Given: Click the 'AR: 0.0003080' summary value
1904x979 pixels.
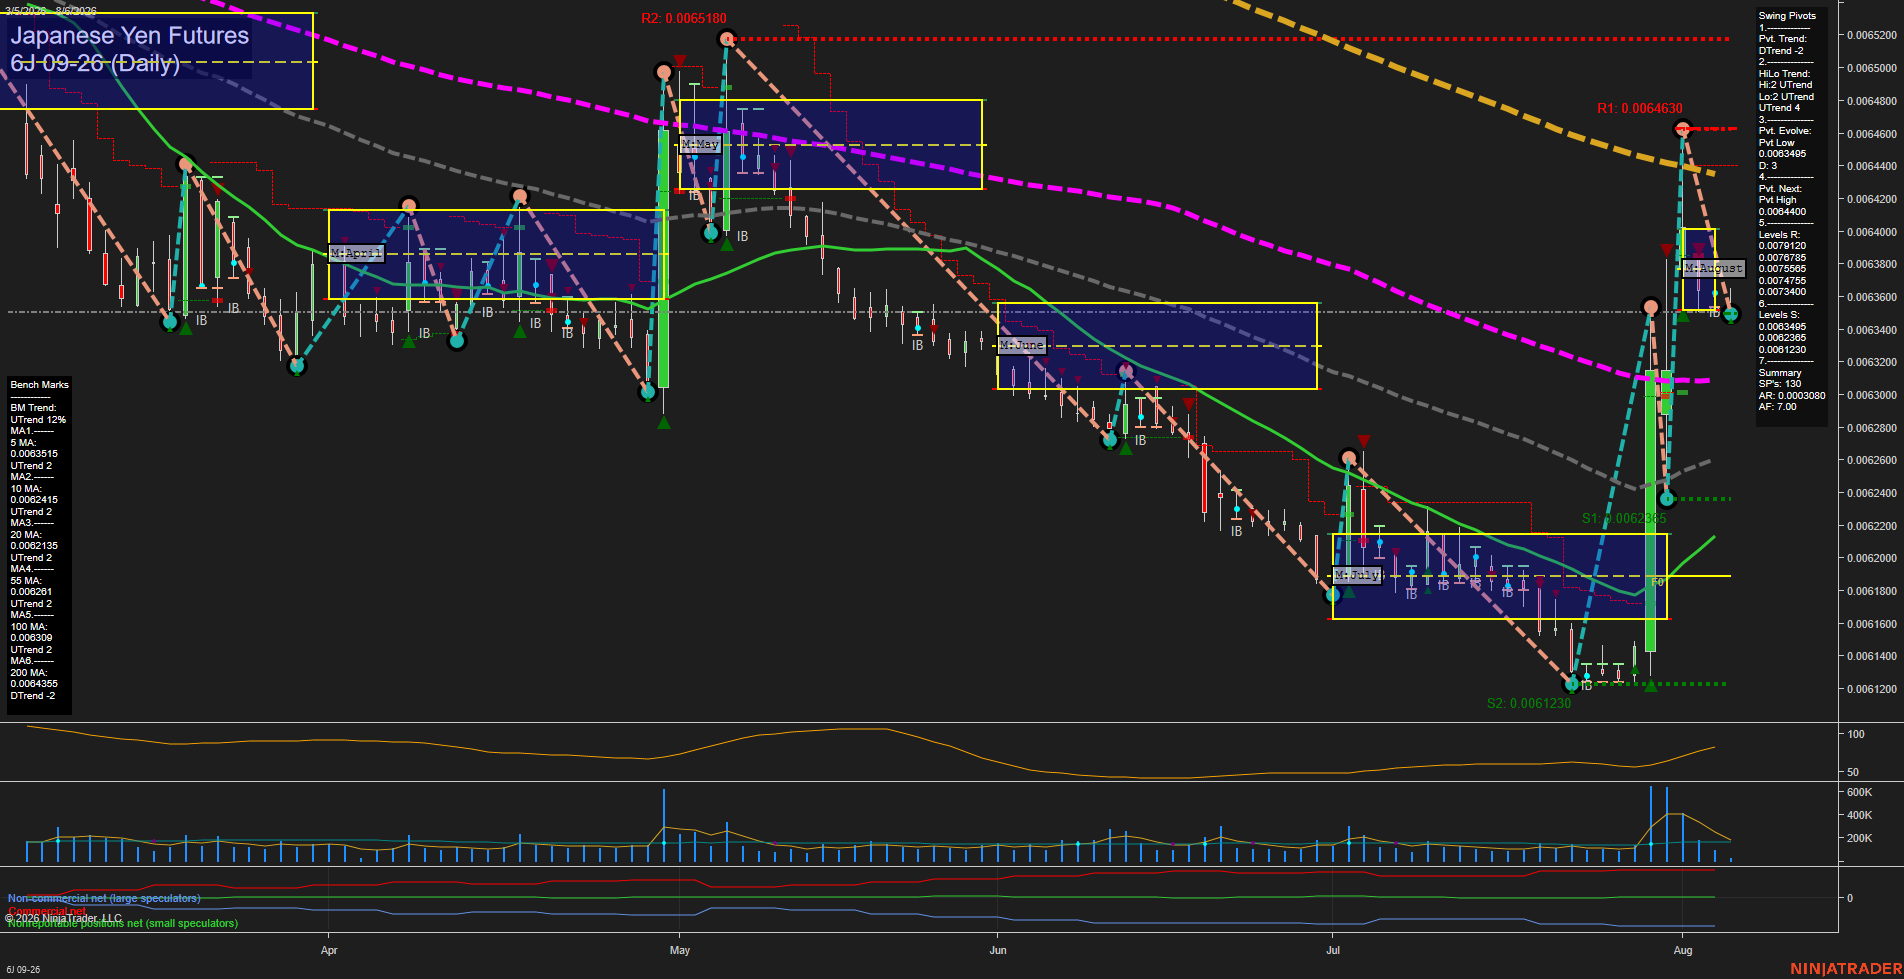Looking at the screenshot, I should [x=1792, y=396].
